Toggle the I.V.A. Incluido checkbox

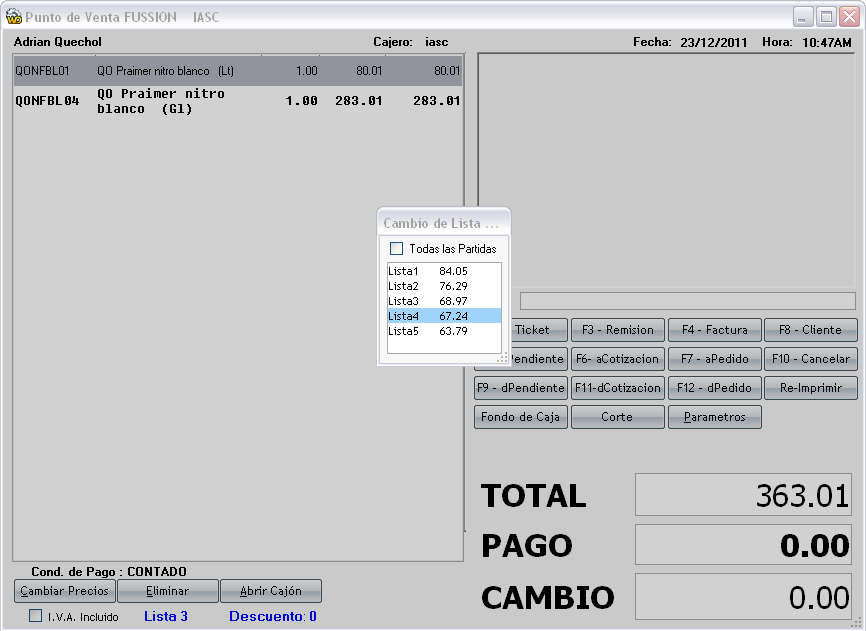[x=35, y=616]
